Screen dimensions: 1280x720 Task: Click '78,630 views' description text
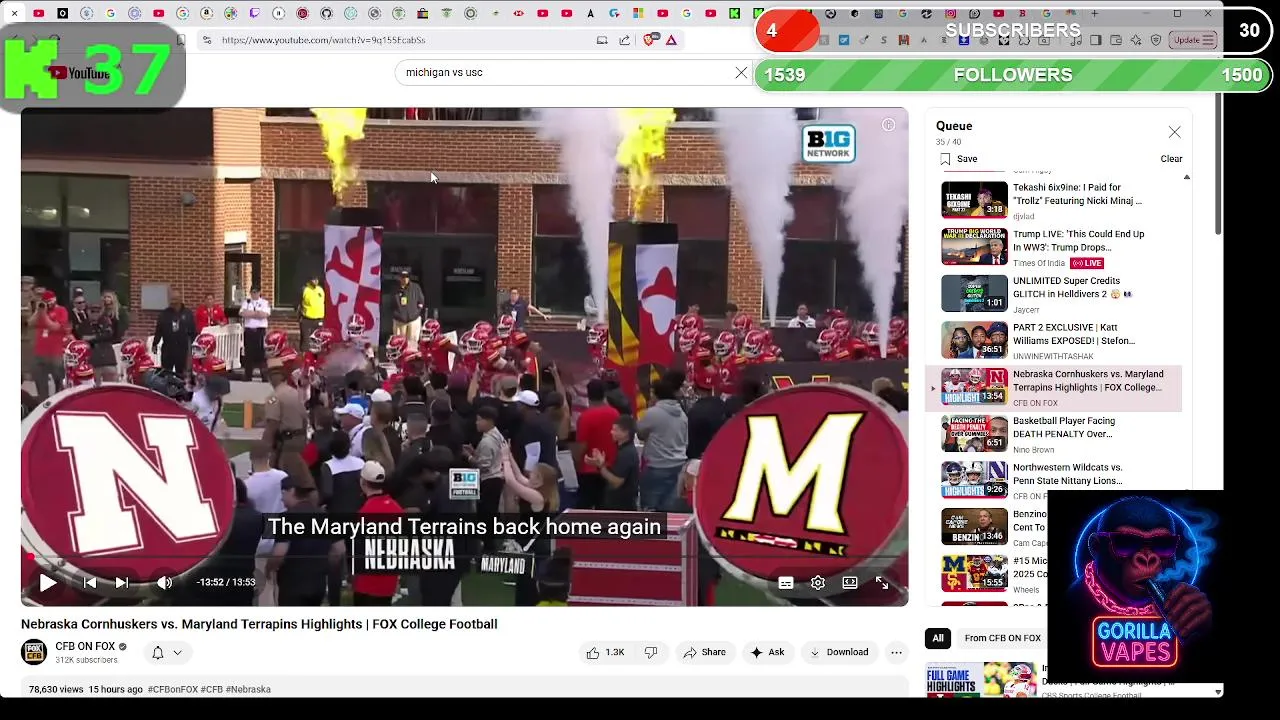coord(56,689)
